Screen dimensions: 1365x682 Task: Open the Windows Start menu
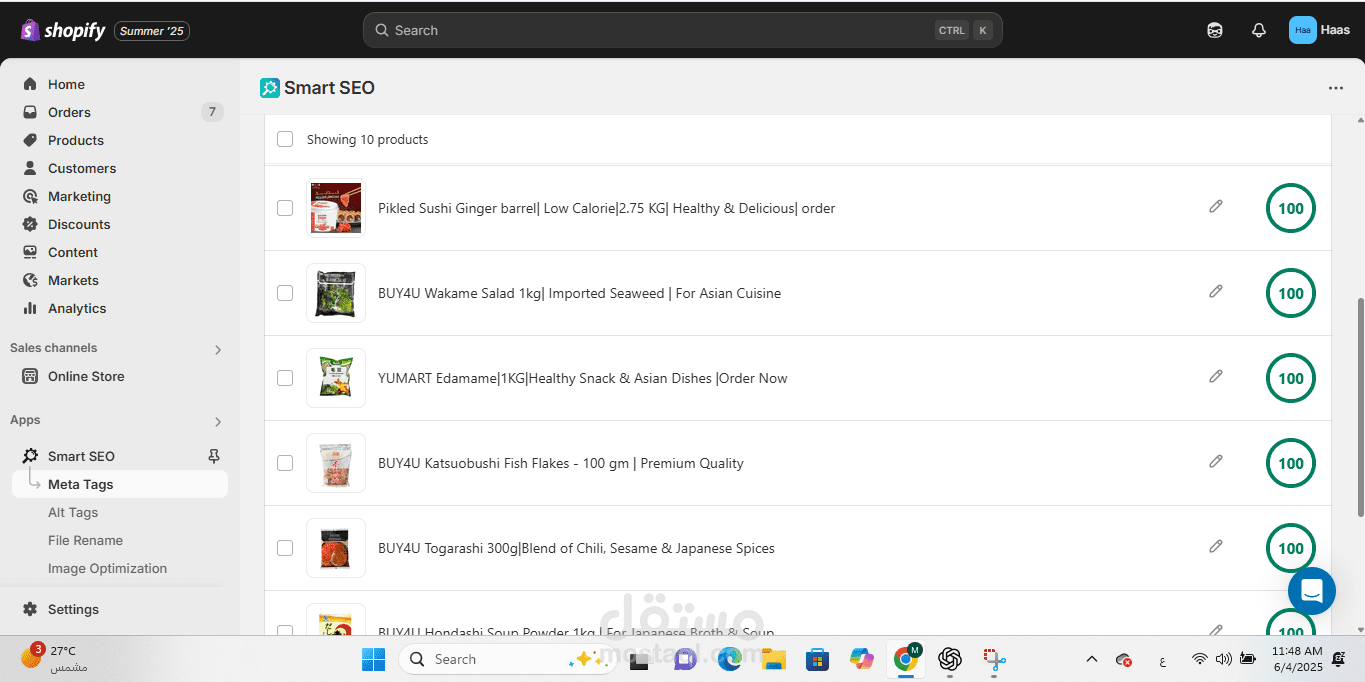click(373, 659)
